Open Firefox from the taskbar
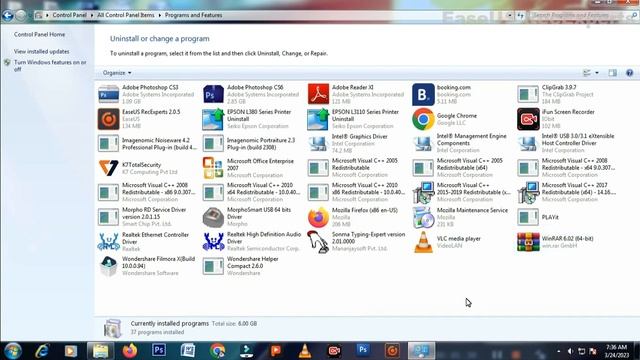 (130, 351)
